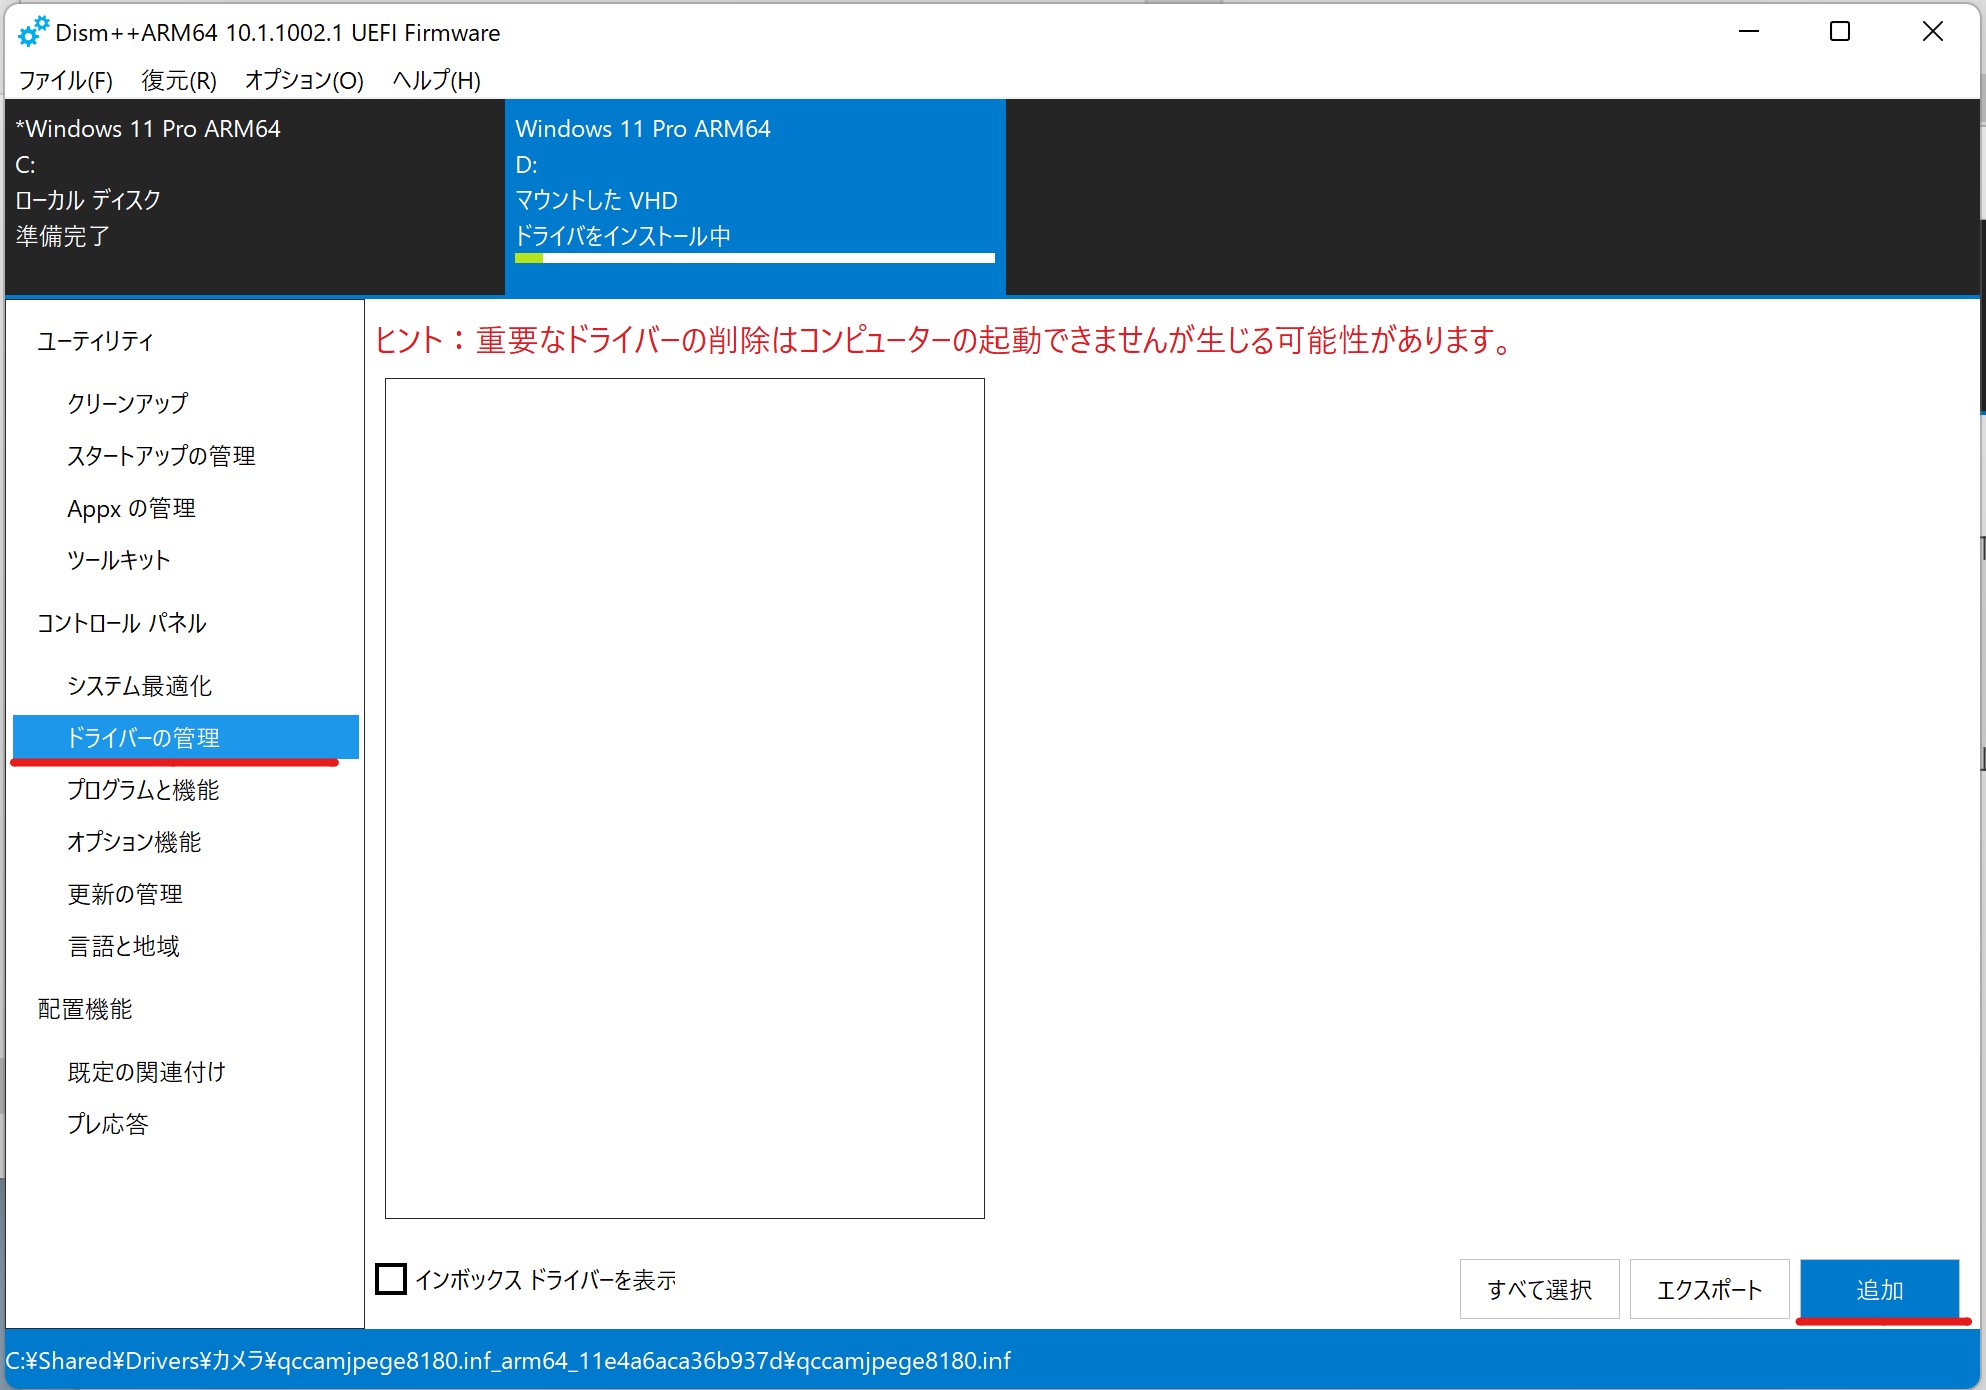Open the ファイル(F) menu
The height and width of the screenshot is (1390, 1986).
pos(66,80)
